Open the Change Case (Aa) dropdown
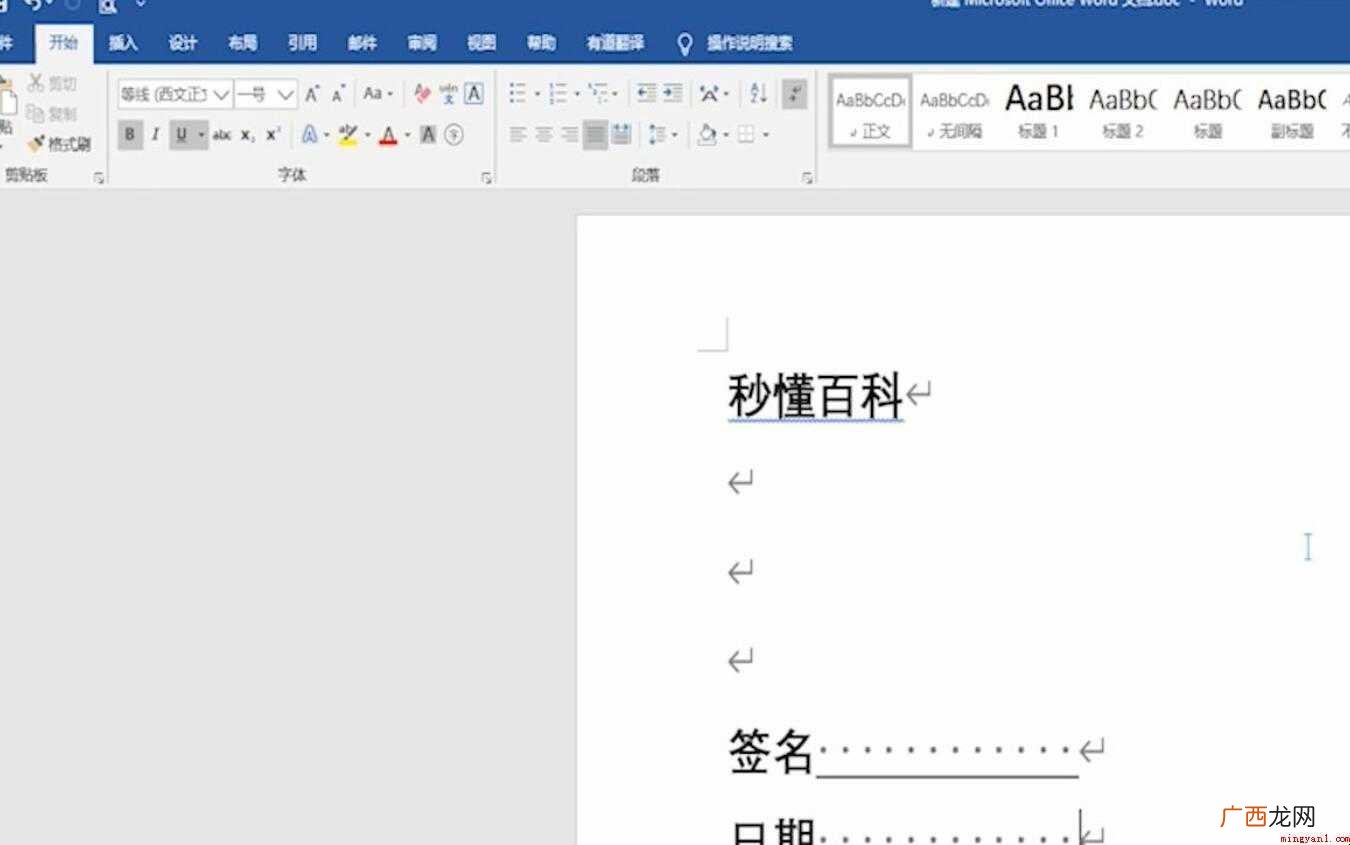This screenshot has width=1350, height=845. (x=378, y=94)
